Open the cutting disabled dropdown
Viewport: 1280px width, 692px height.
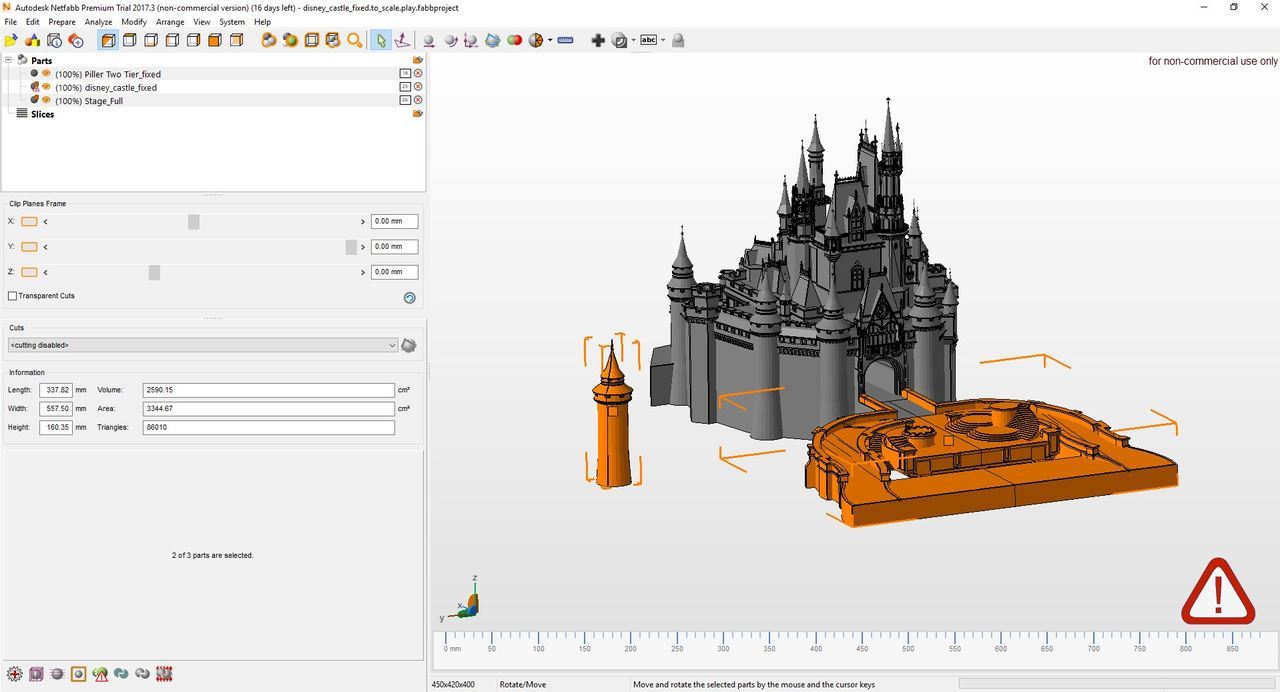coord(202,345)
